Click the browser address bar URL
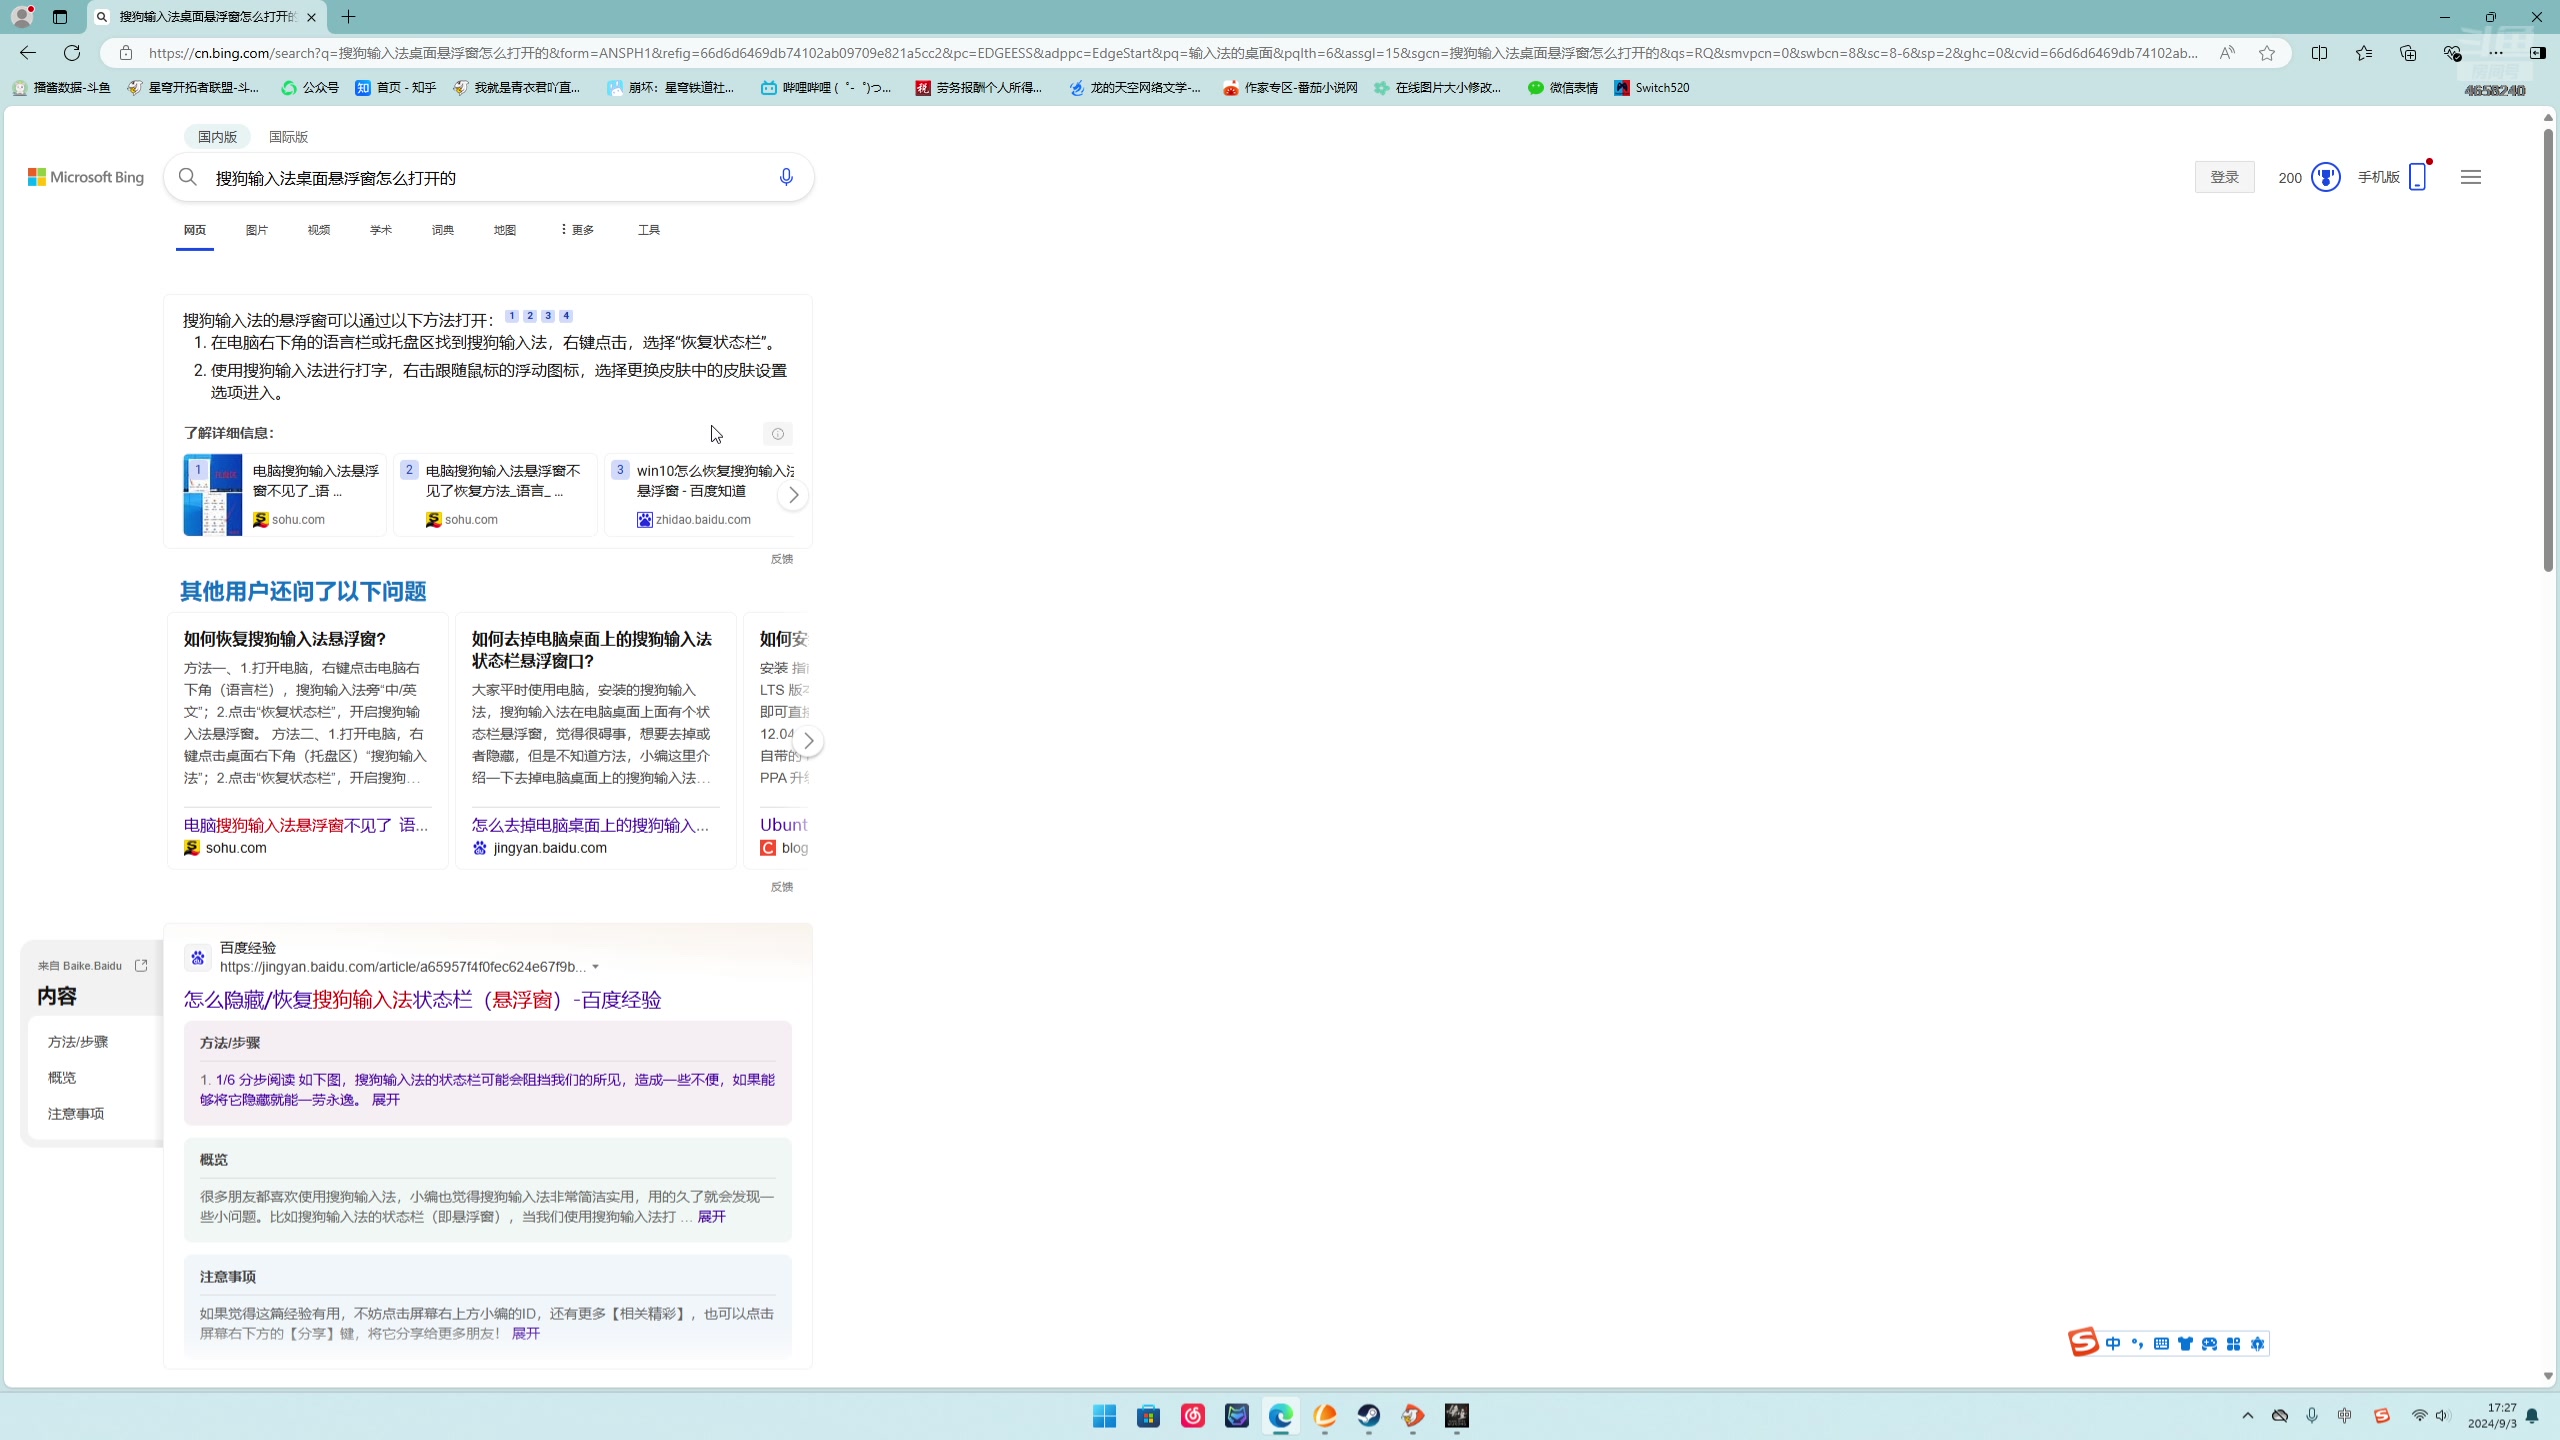This screenshot has height=1440, width=2560. pos(1172,53)
